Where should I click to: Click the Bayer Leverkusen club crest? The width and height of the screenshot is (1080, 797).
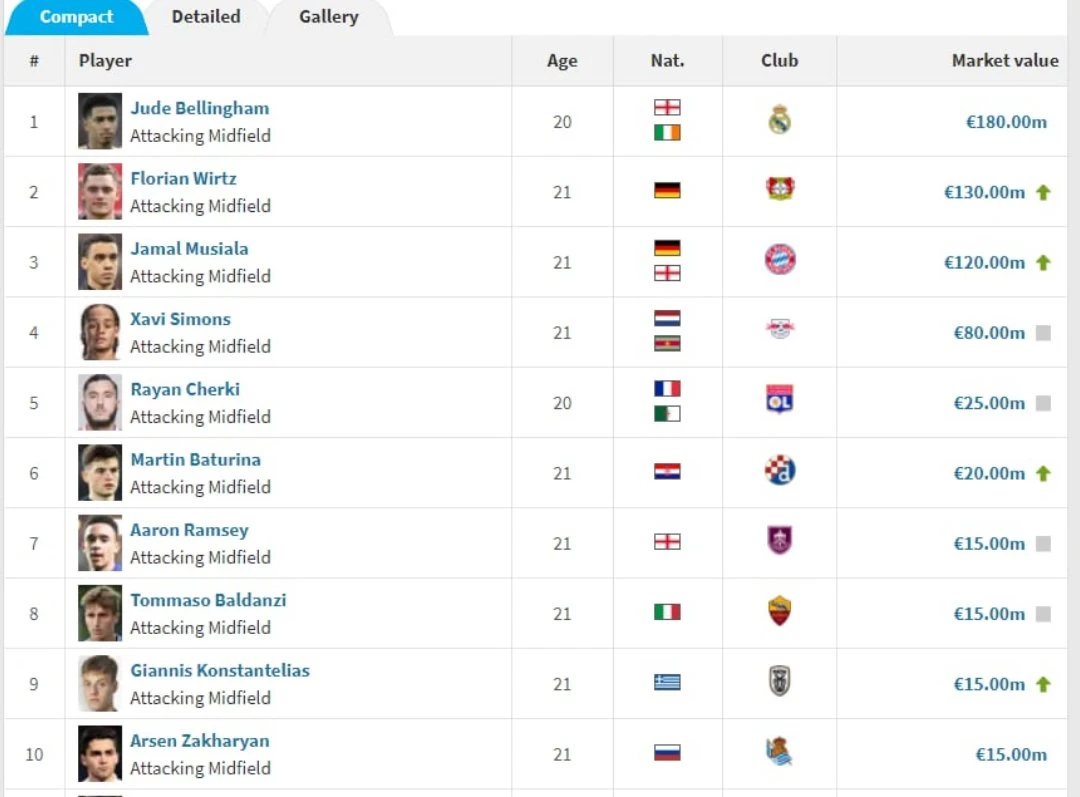pyautogui.click(x=779, y=189)
